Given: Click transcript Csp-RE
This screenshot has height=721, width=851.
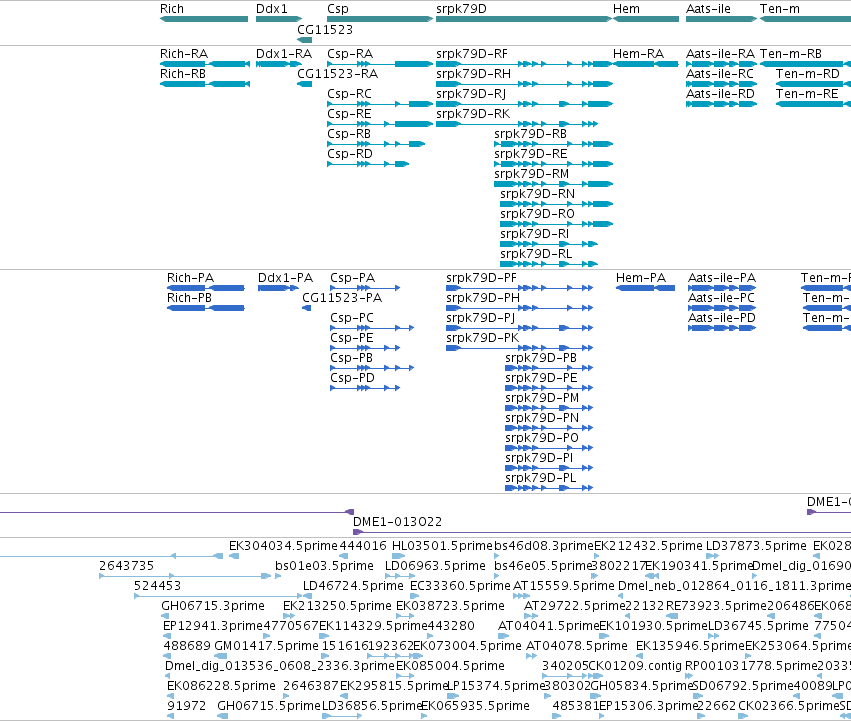Looking at the screenshot, I should click(x=349, y=114).
